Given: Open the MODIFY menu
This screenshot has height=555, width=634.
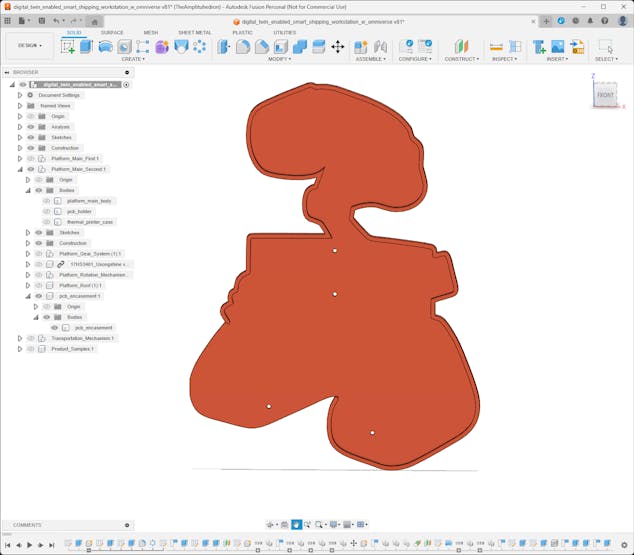Looking at the screenshot, I should point(280,59).
